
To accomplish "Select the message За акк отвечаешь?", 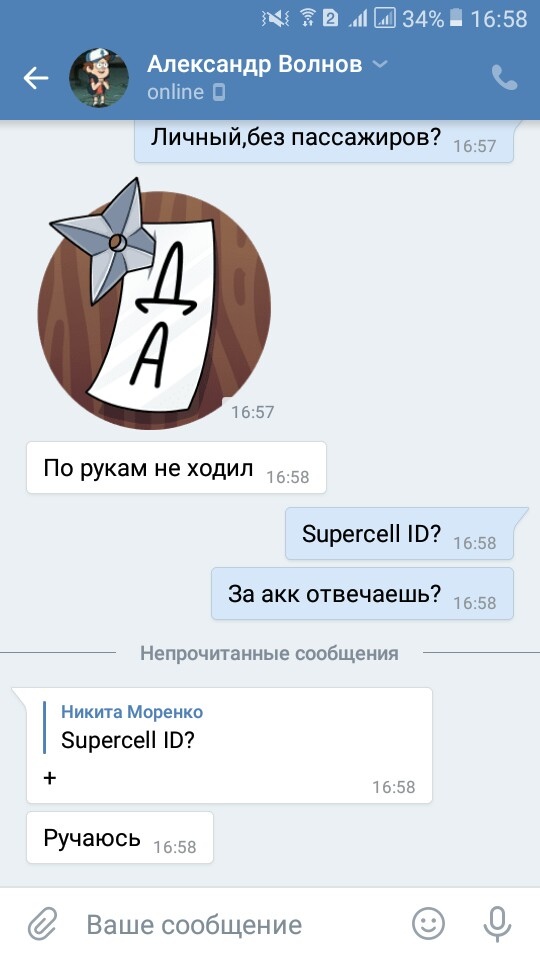I will click(362, 593).
